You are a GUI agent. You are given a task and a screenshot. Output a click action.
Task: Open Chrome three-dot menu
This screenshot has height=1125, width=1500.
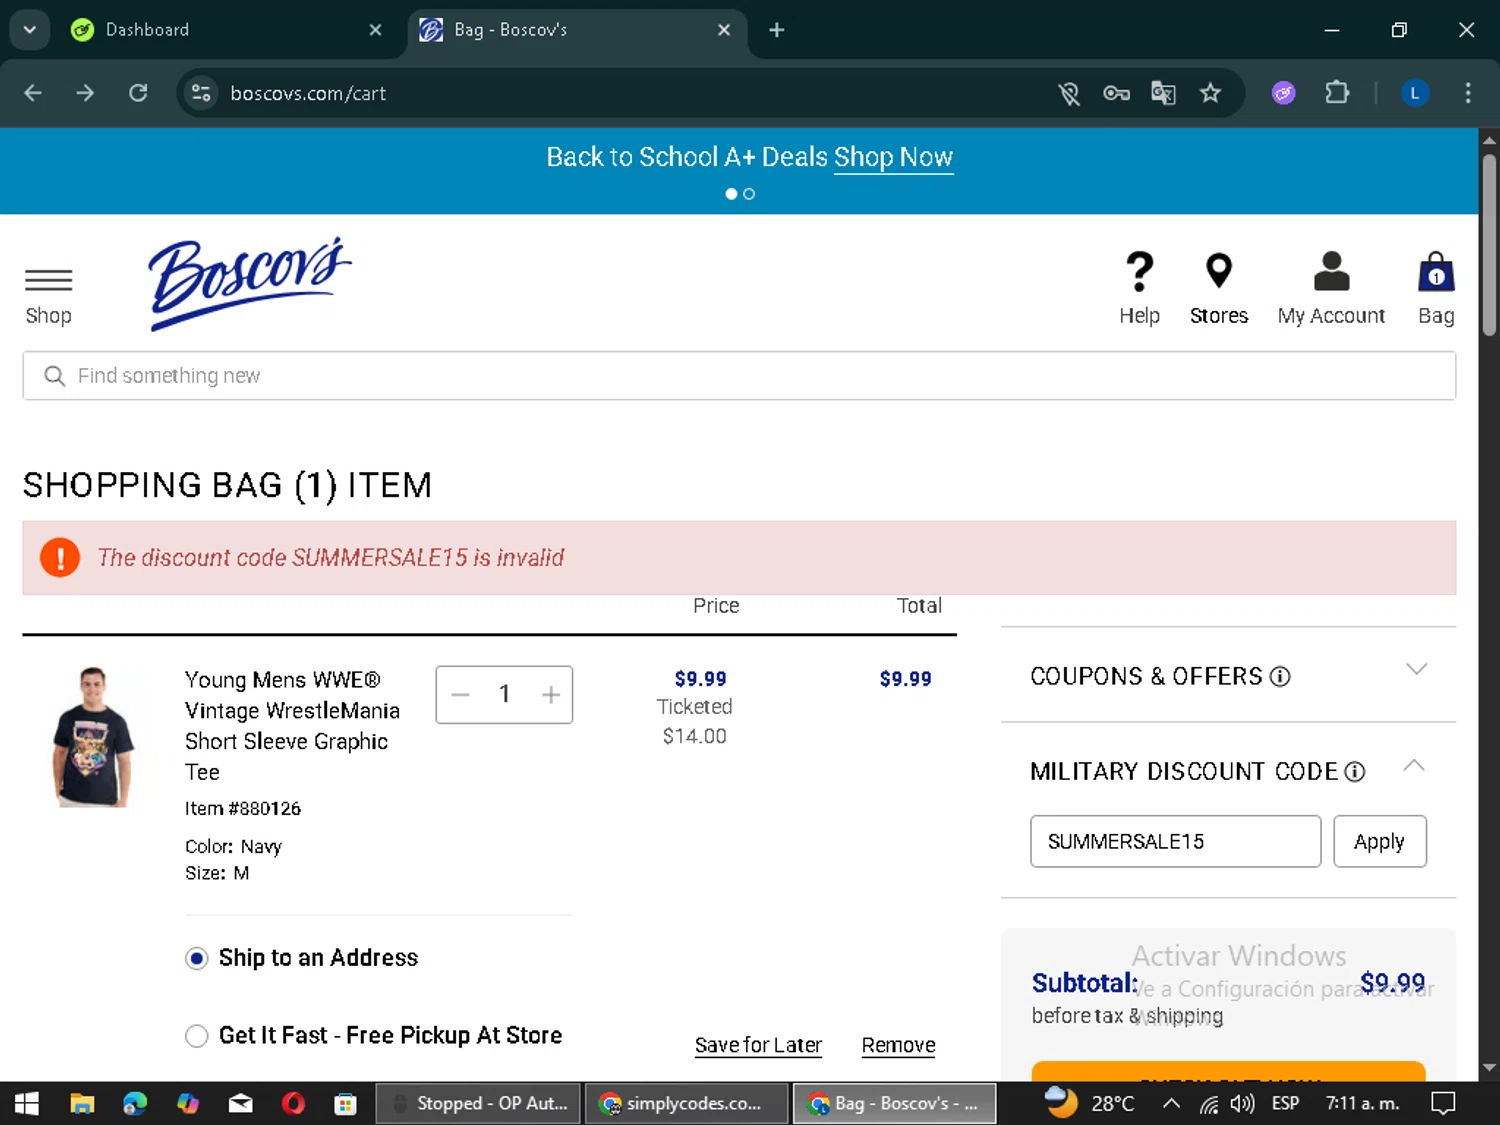coord(1468,93)
